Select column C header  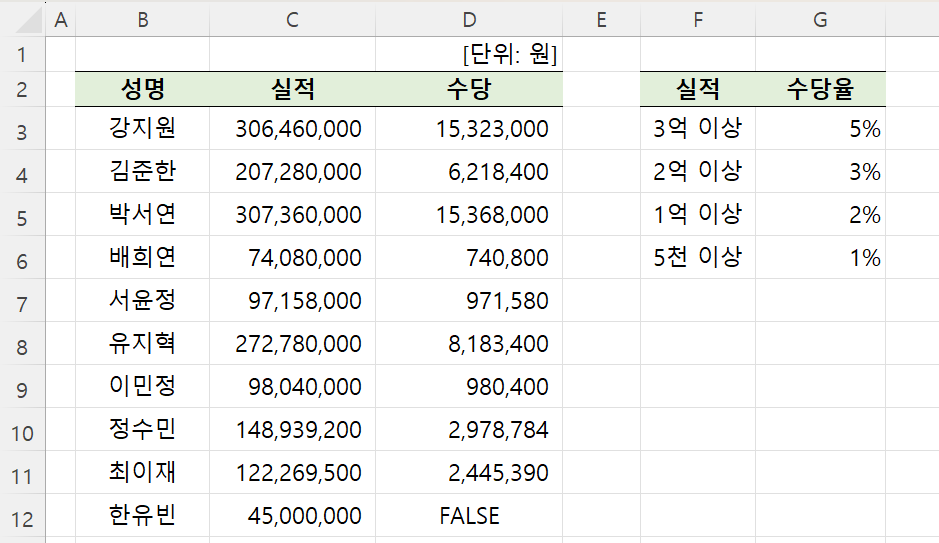[x=292, y=20]
